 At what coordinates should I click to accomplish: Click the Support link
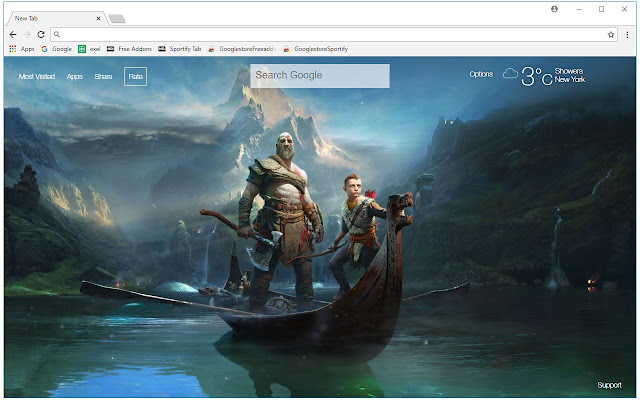coord(609,385)
